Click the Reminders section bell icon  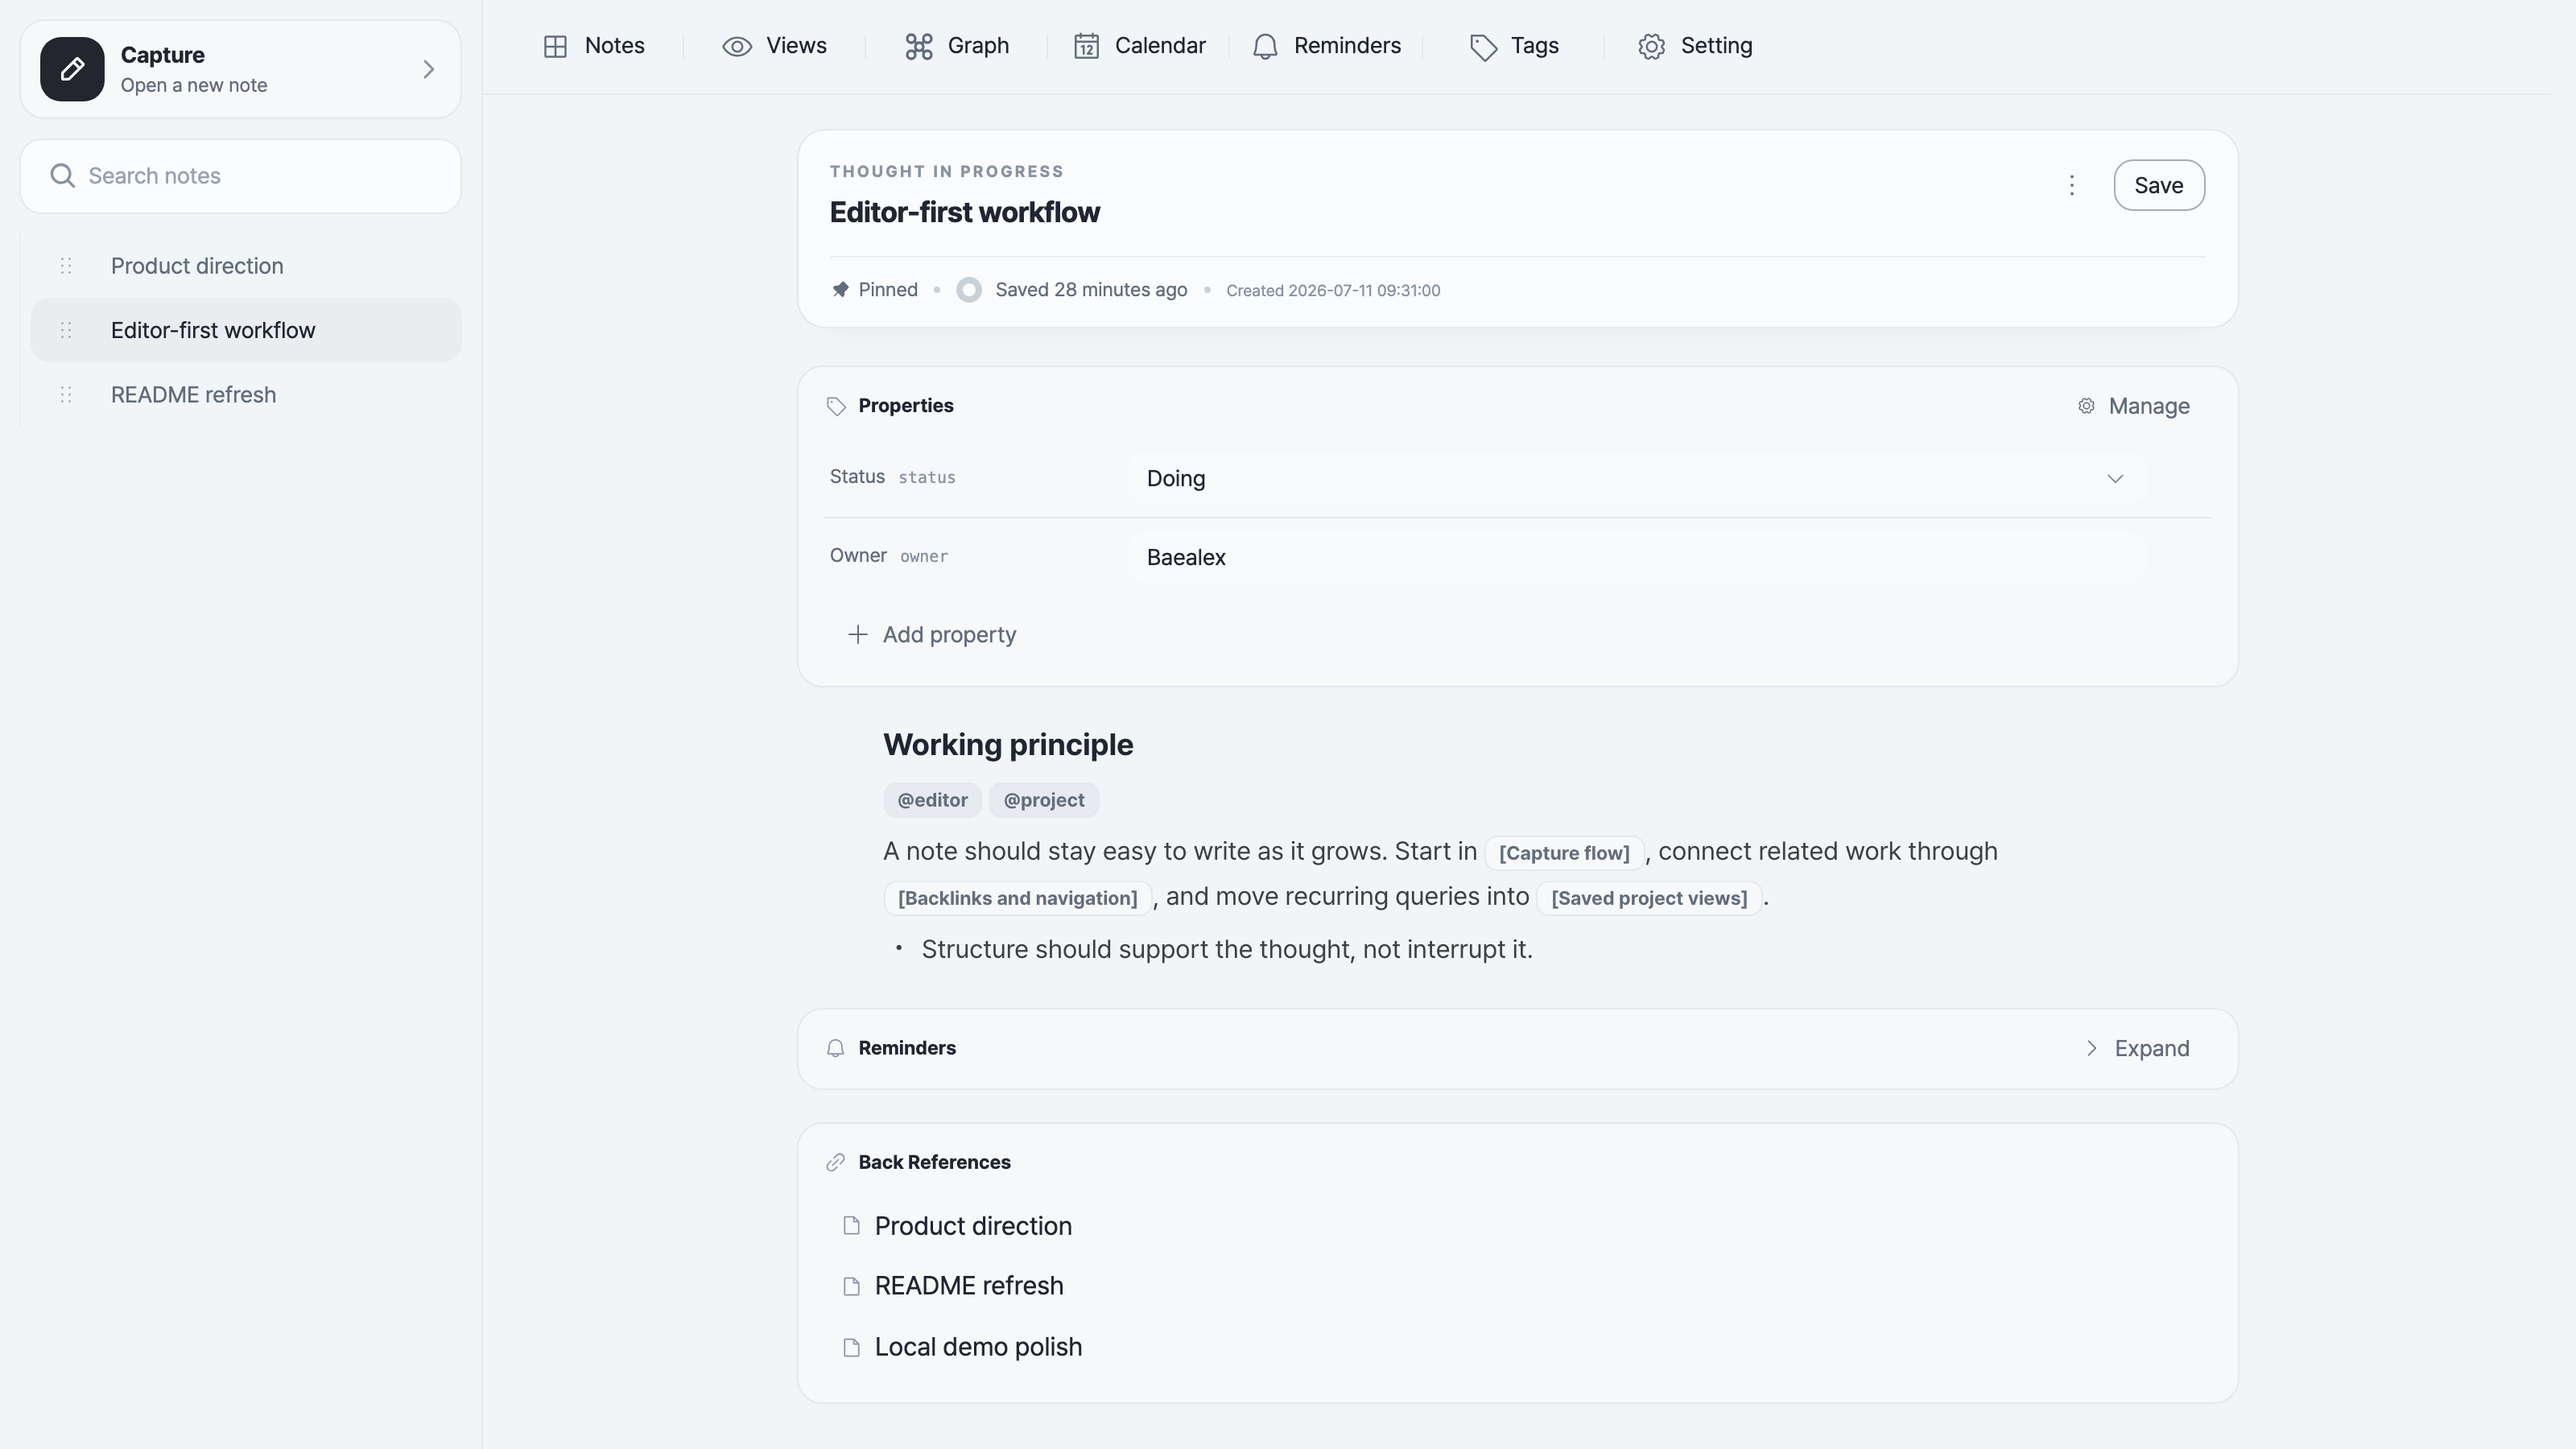pyautogui.click(x=836, y=1049)
